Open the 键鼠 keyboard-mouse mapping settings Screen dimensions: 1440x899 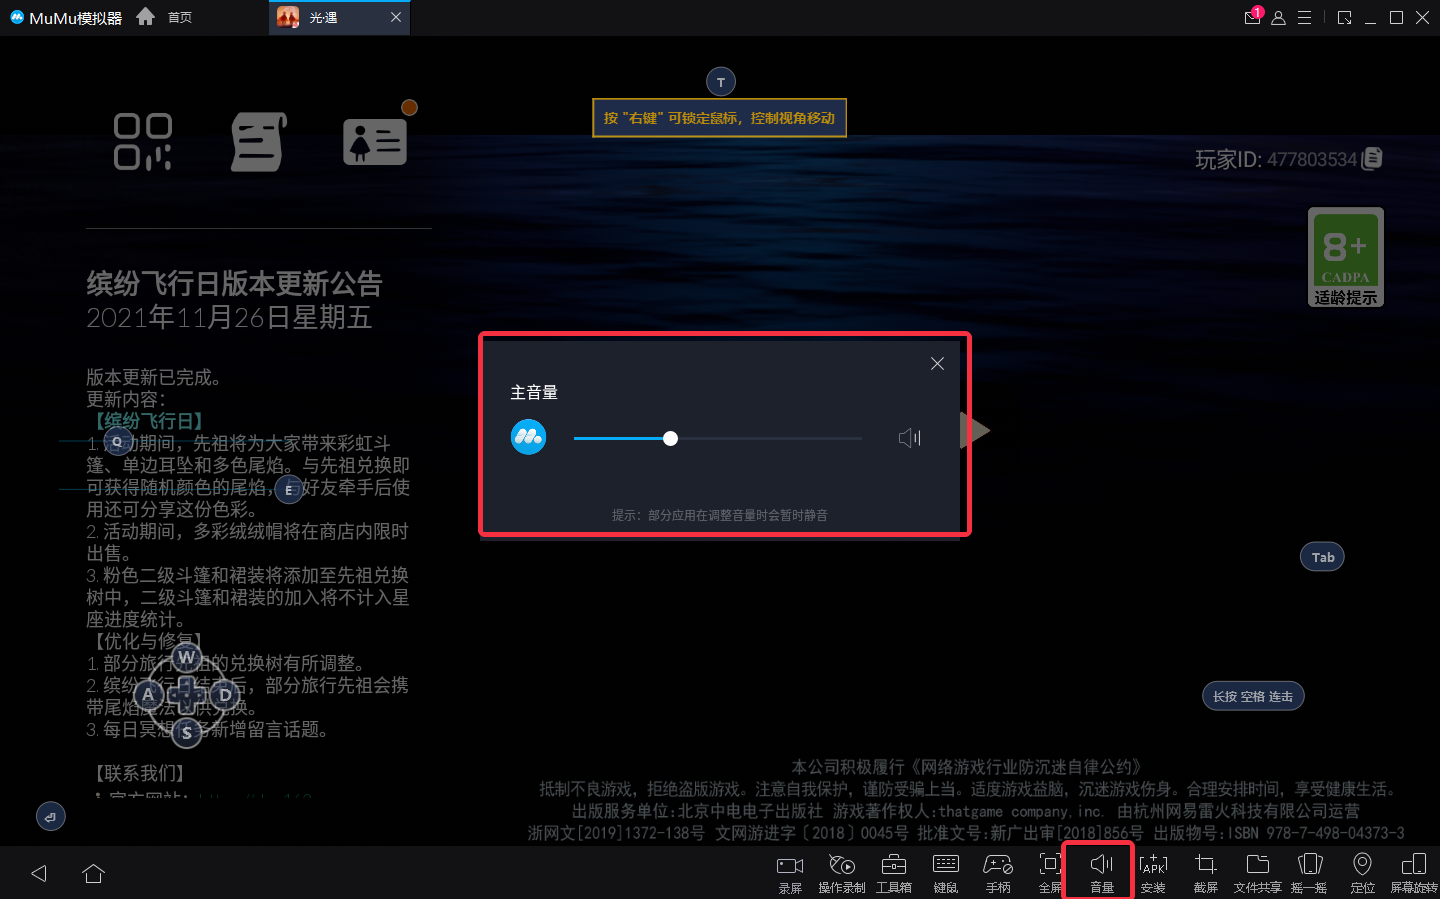click(x=946, y=872)
